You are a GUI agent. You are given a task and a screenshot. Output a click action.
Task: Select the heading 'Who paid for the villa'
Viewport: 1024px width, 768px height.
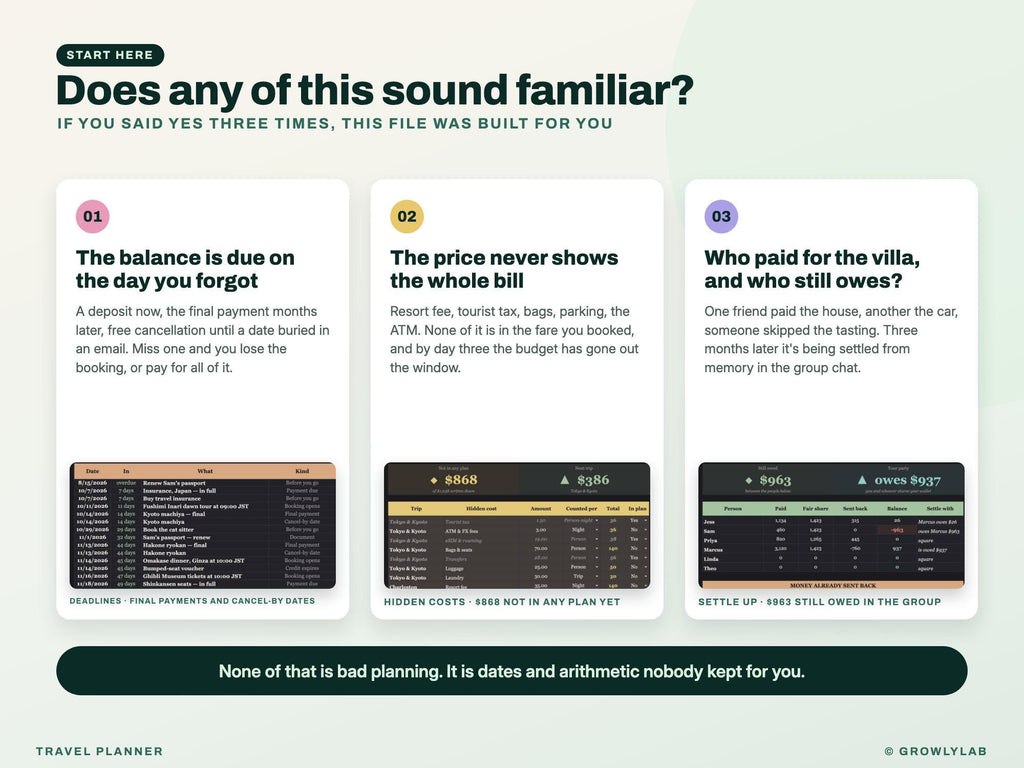tap(812, 257)
